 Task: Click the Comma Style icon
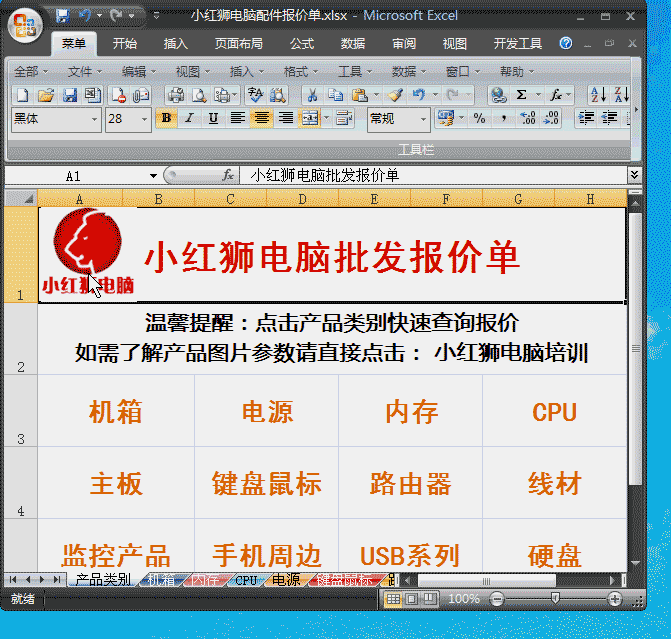point(504,119)
